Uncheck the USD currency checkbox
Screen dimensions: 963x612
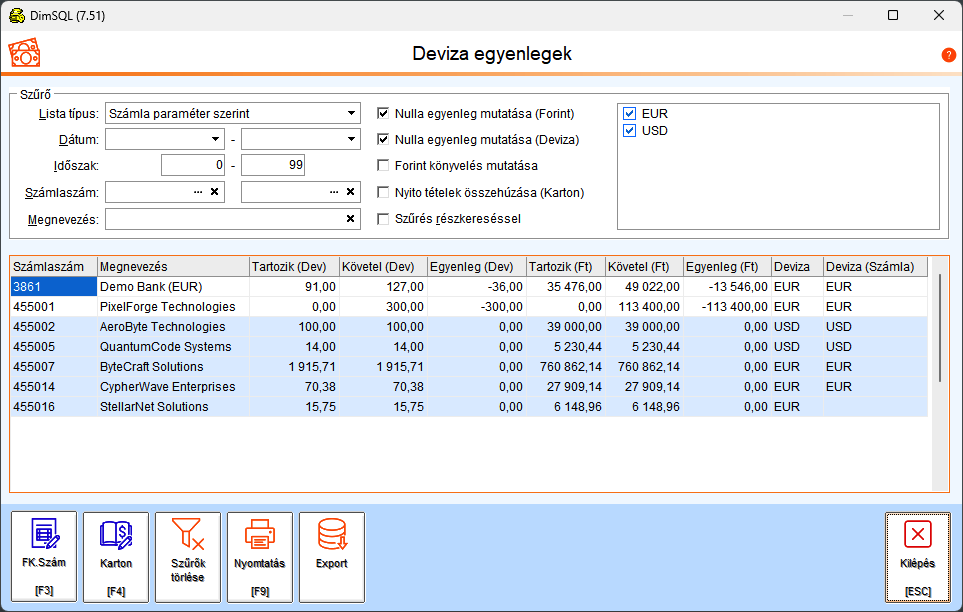pos(630,130)
